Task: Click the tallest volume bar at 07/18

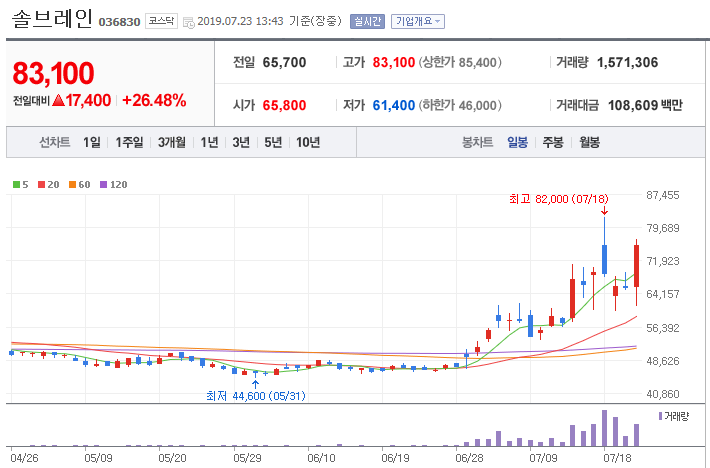Action: 604,428
